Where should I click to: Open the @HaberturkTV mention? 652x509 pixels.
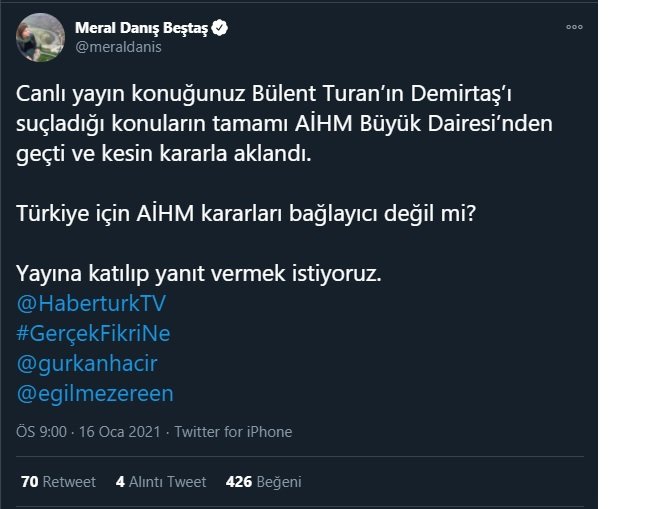[x=91, y=303]
